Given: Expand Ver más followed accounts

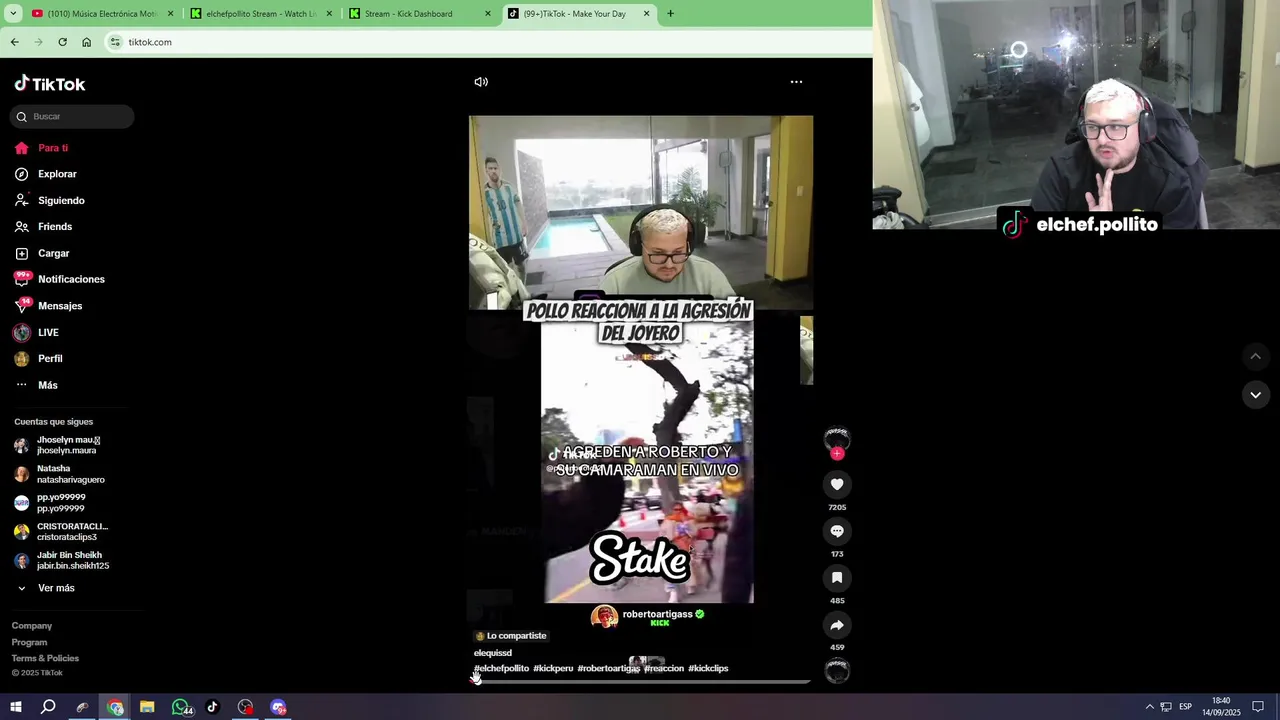Looking at the screenshot, I should (x=56, y=588).
